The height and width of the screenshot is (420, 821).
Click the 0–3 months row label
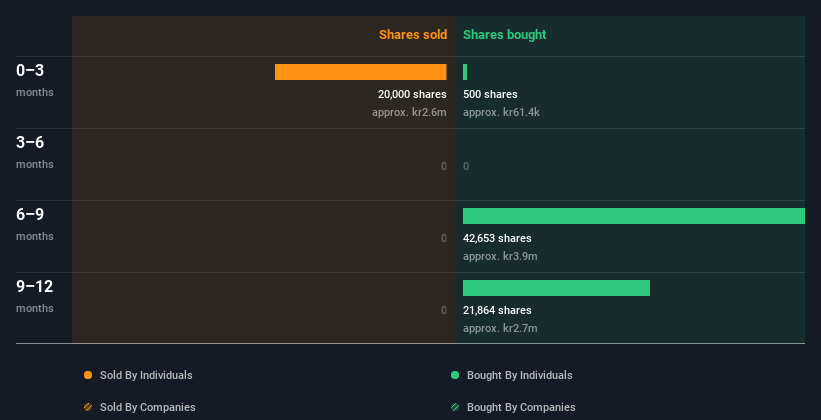(35, 80)
